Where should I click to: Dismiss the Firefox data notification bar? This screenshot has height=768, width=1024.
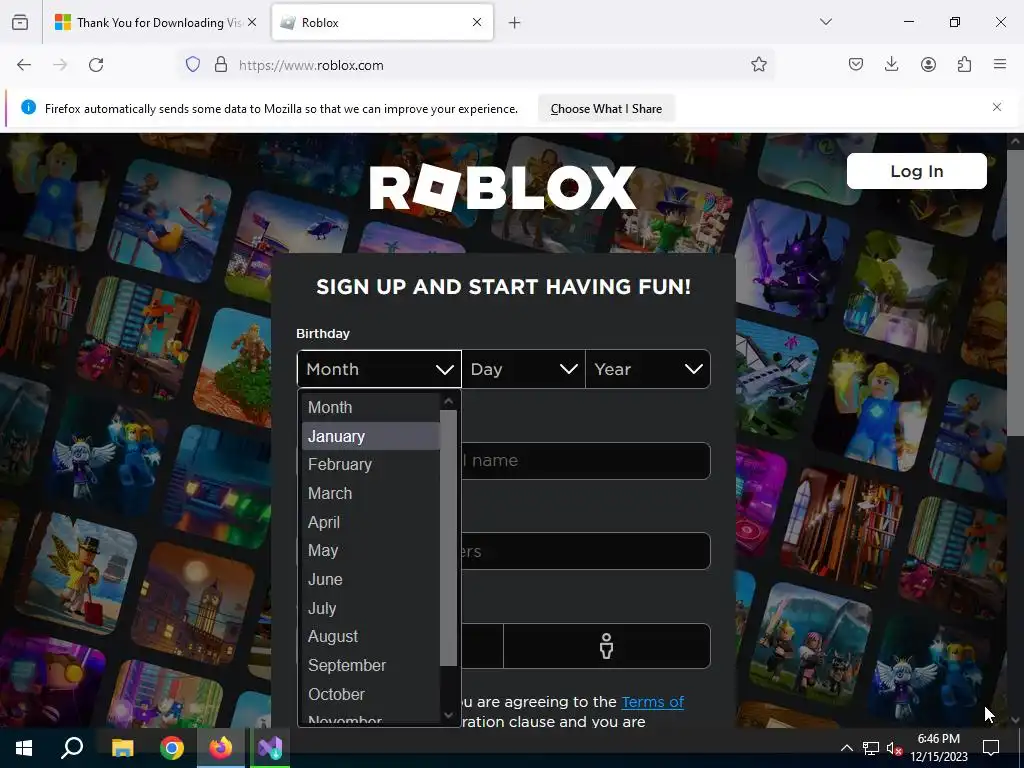click(x=997, y=107)
